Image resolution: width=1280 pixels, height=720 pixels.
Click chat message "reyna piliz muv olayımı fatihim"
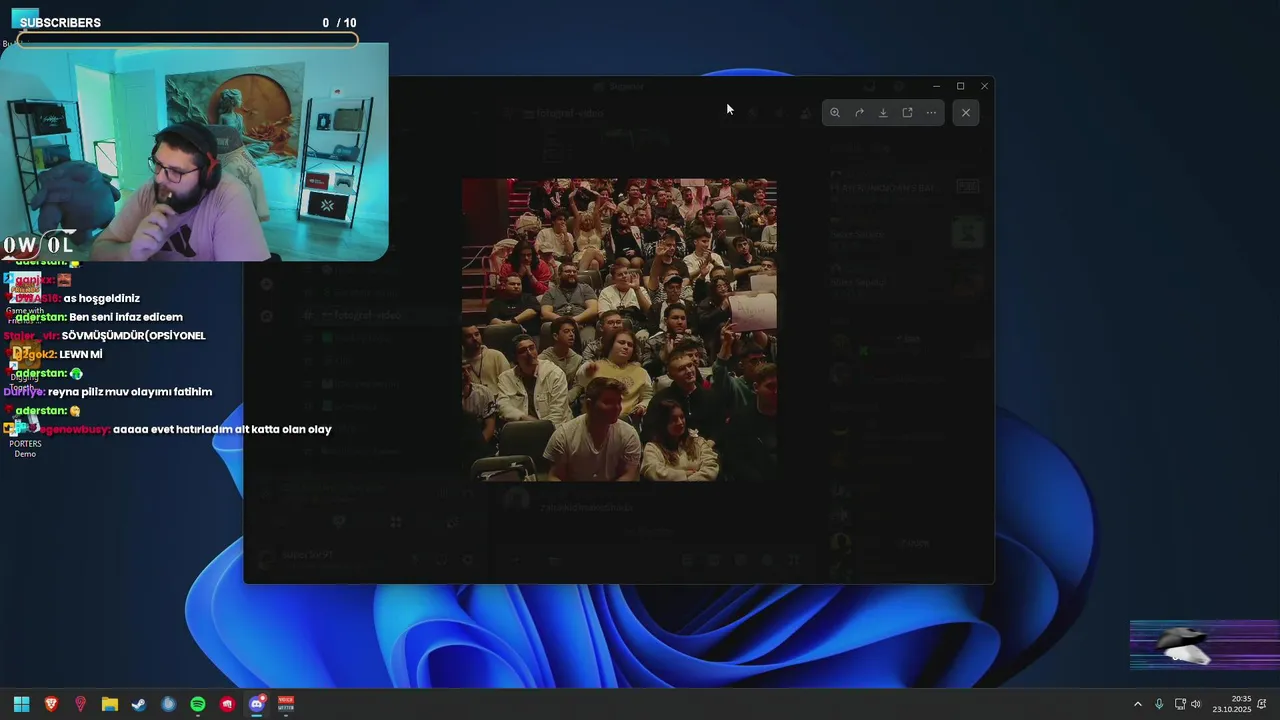point(130,392)
